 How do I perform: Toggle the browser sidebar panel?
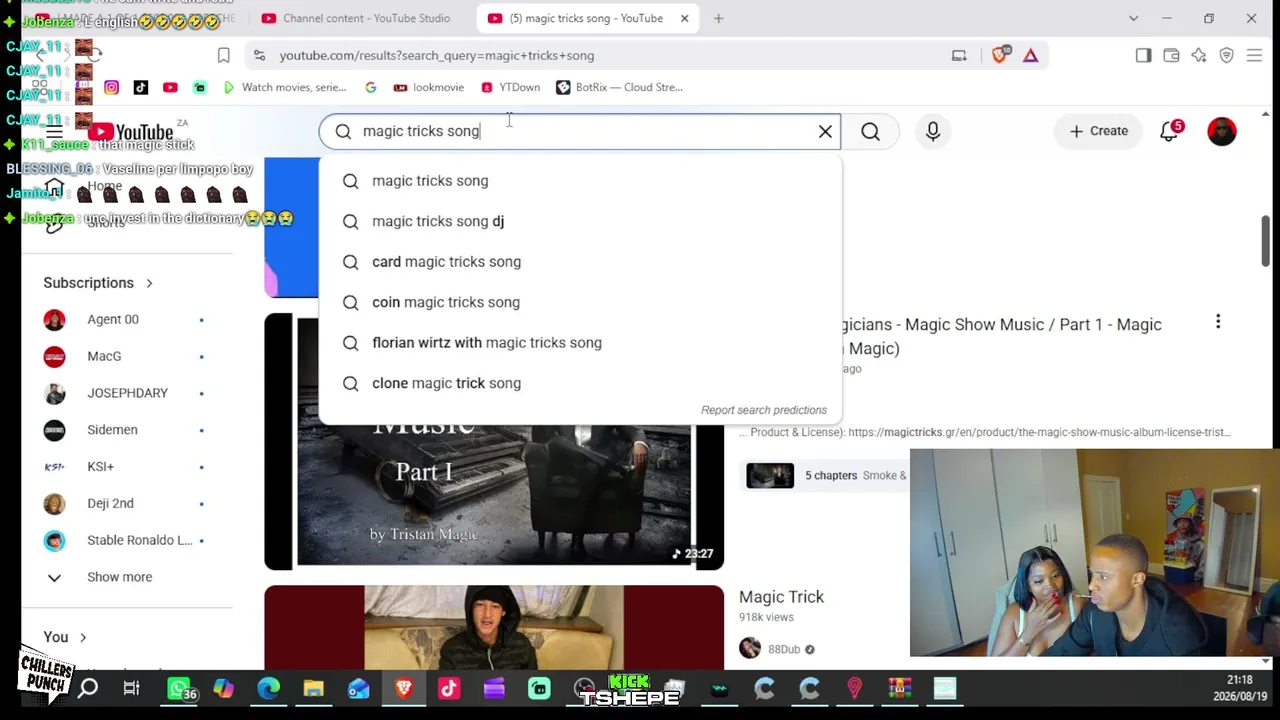[1143, 55]
